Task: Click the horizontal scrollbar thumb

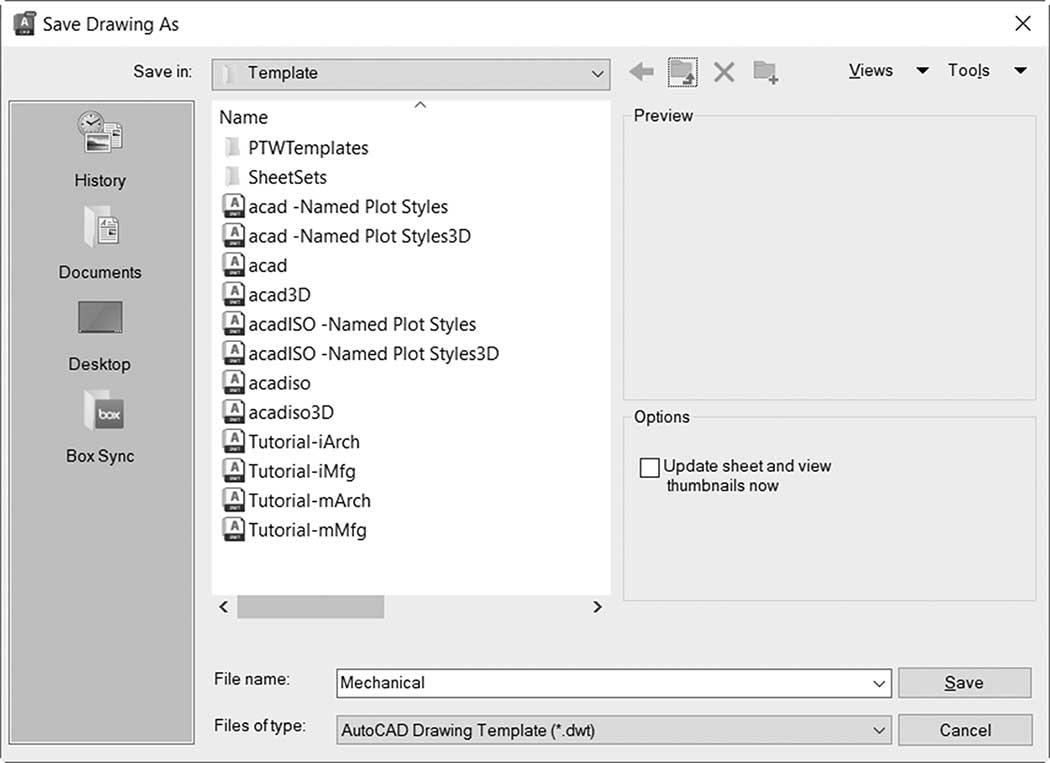Action: [x=311, y=607]
